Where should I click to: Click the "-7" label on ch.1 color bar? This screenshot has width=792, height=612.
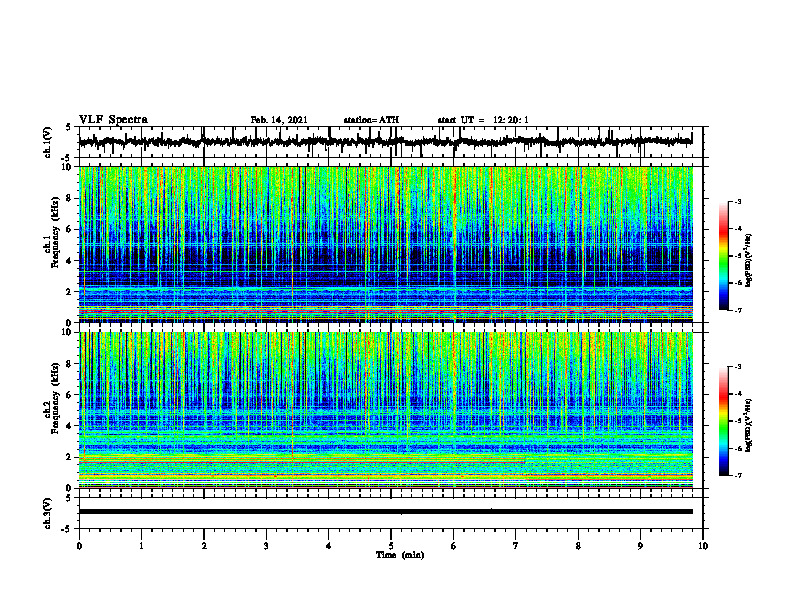click(737, 310)
